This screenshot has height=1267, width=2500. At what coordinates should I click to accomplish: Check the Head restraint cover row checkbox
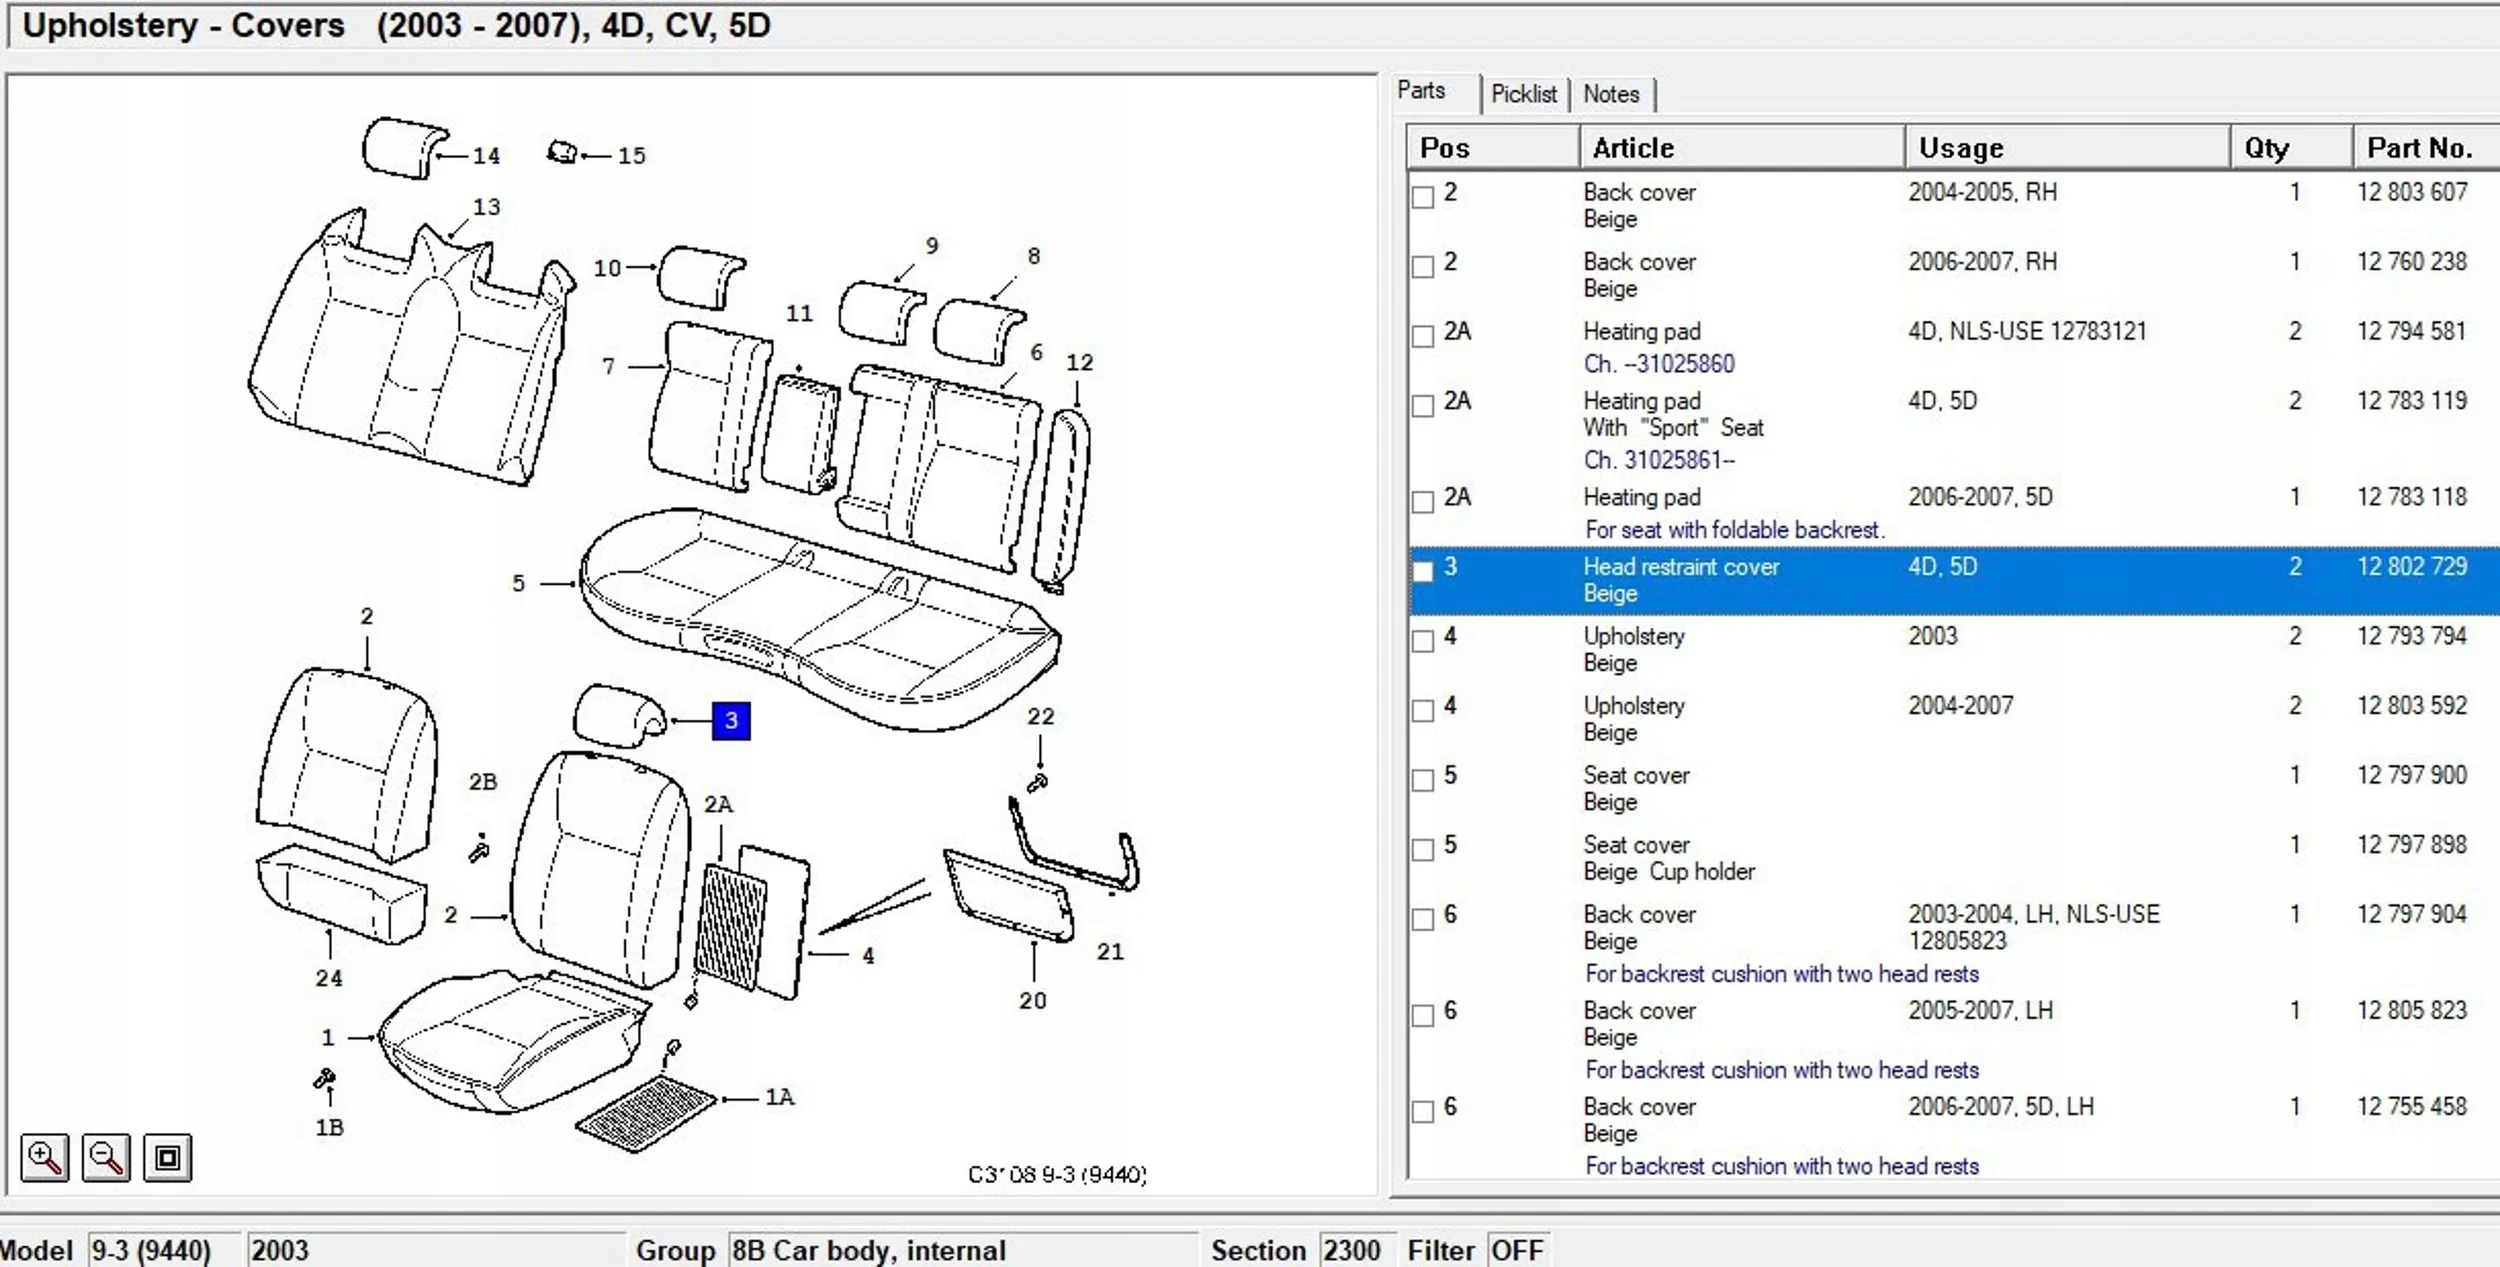[x=1422, y=571]
